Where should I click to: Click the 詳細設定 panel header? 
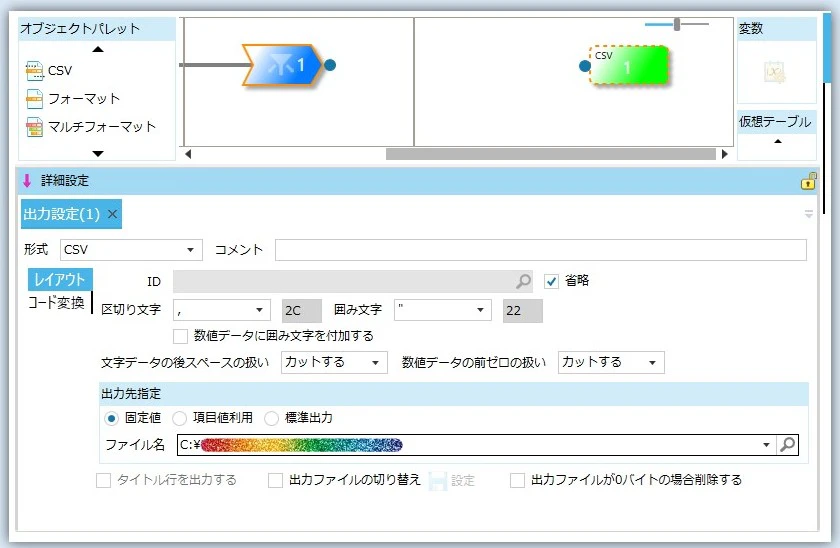(x=417, y=181)
